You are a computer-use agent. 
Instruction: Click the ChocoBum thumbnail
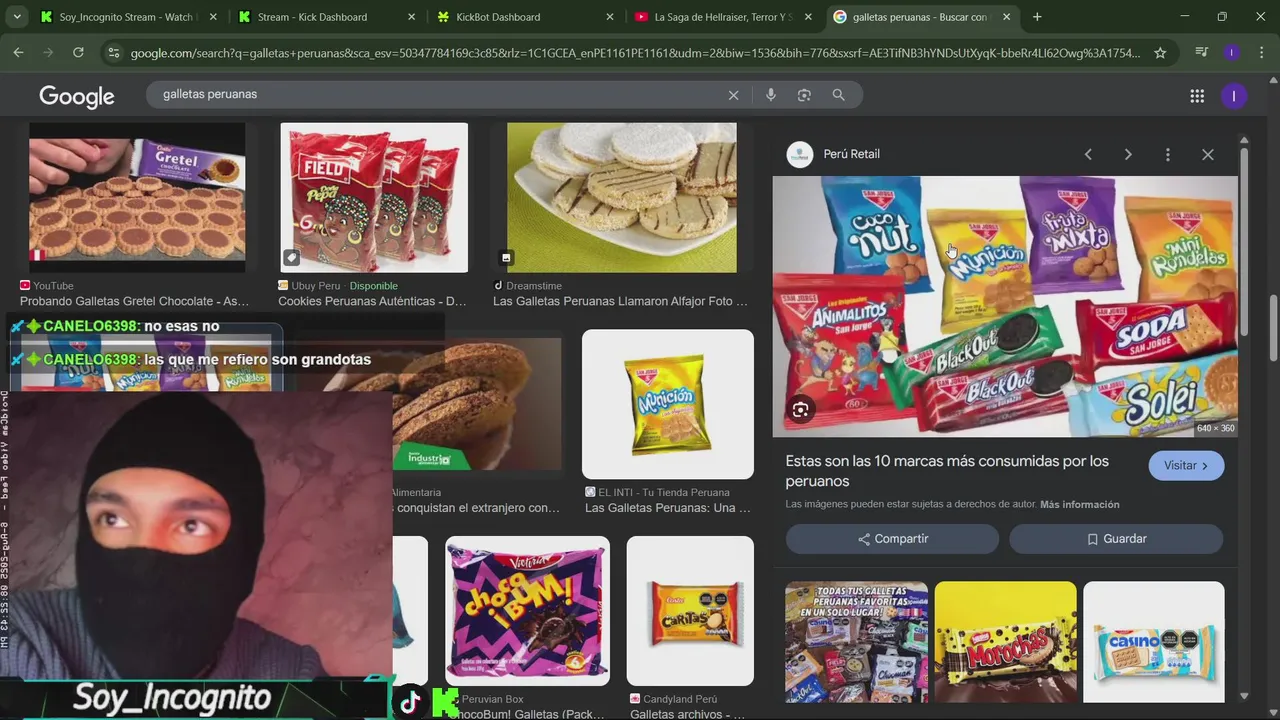[527, 611]
